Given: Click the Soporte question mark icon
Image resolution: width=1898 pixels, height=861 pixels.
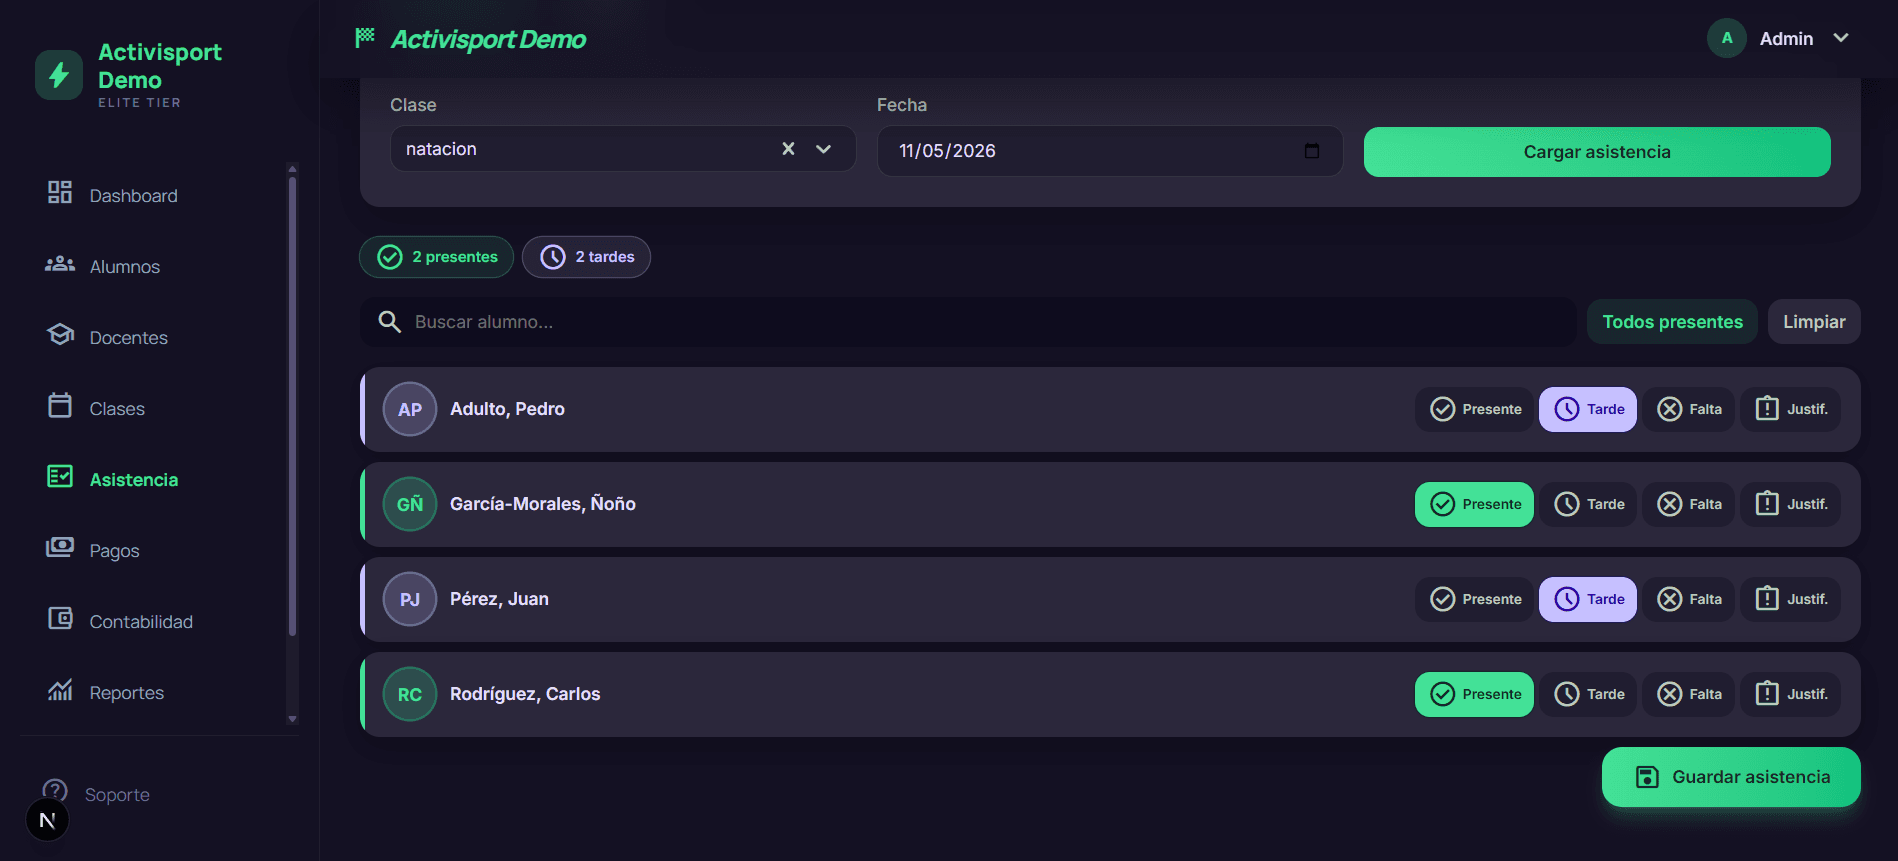Looking at the screenshot, I should 55,791.
